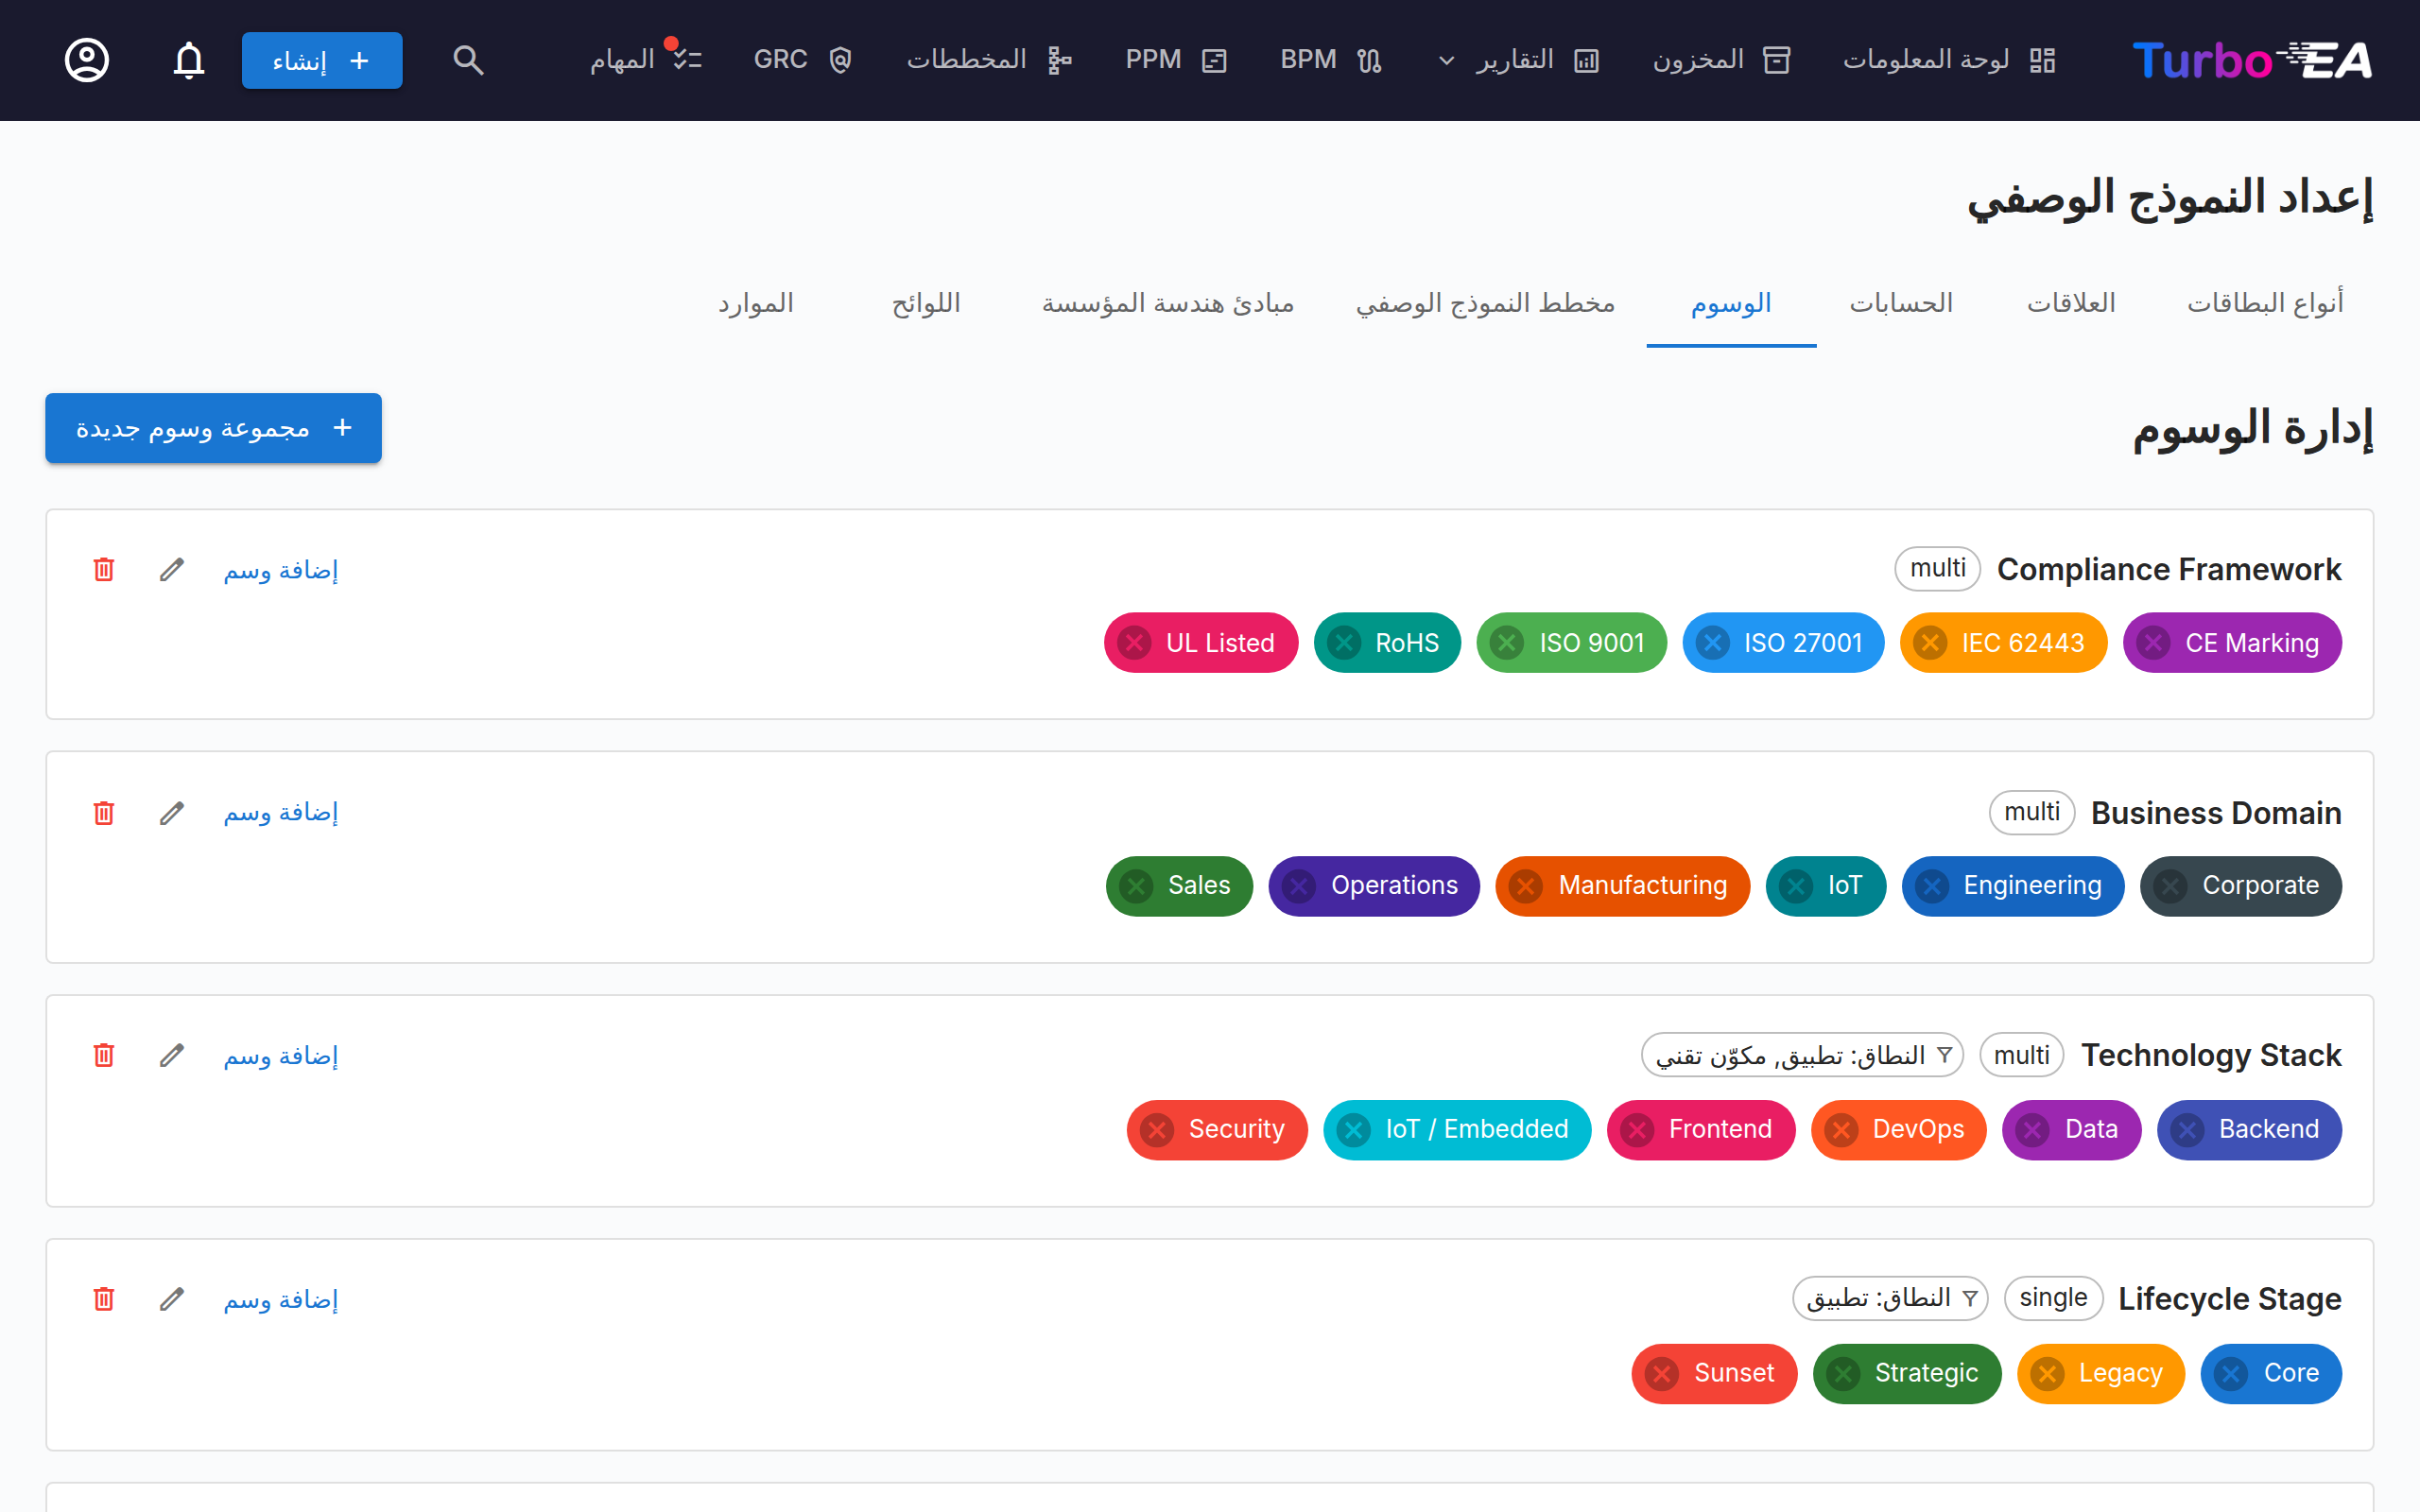The width and height of the screenshot is (2420, 1512).
Task: Edit the Business Domain tag group
Action: [x=172, y=813]
